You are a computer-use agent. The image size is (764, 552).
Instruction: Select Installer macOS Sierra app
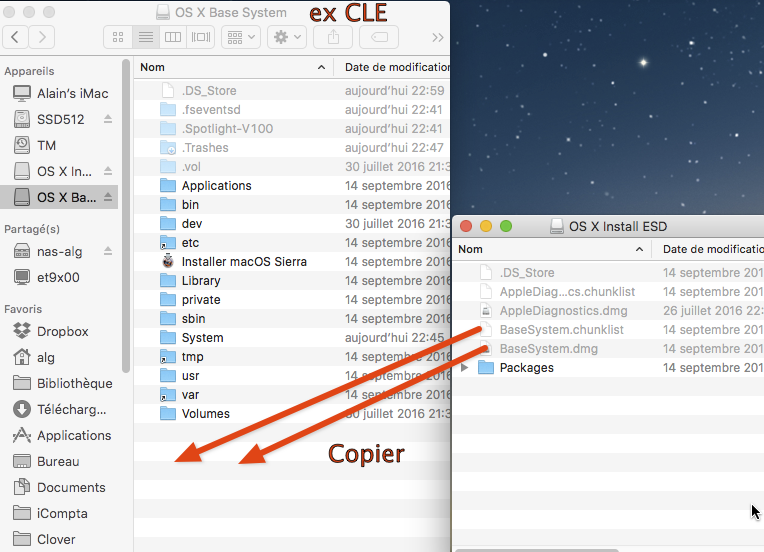point(292,262)
